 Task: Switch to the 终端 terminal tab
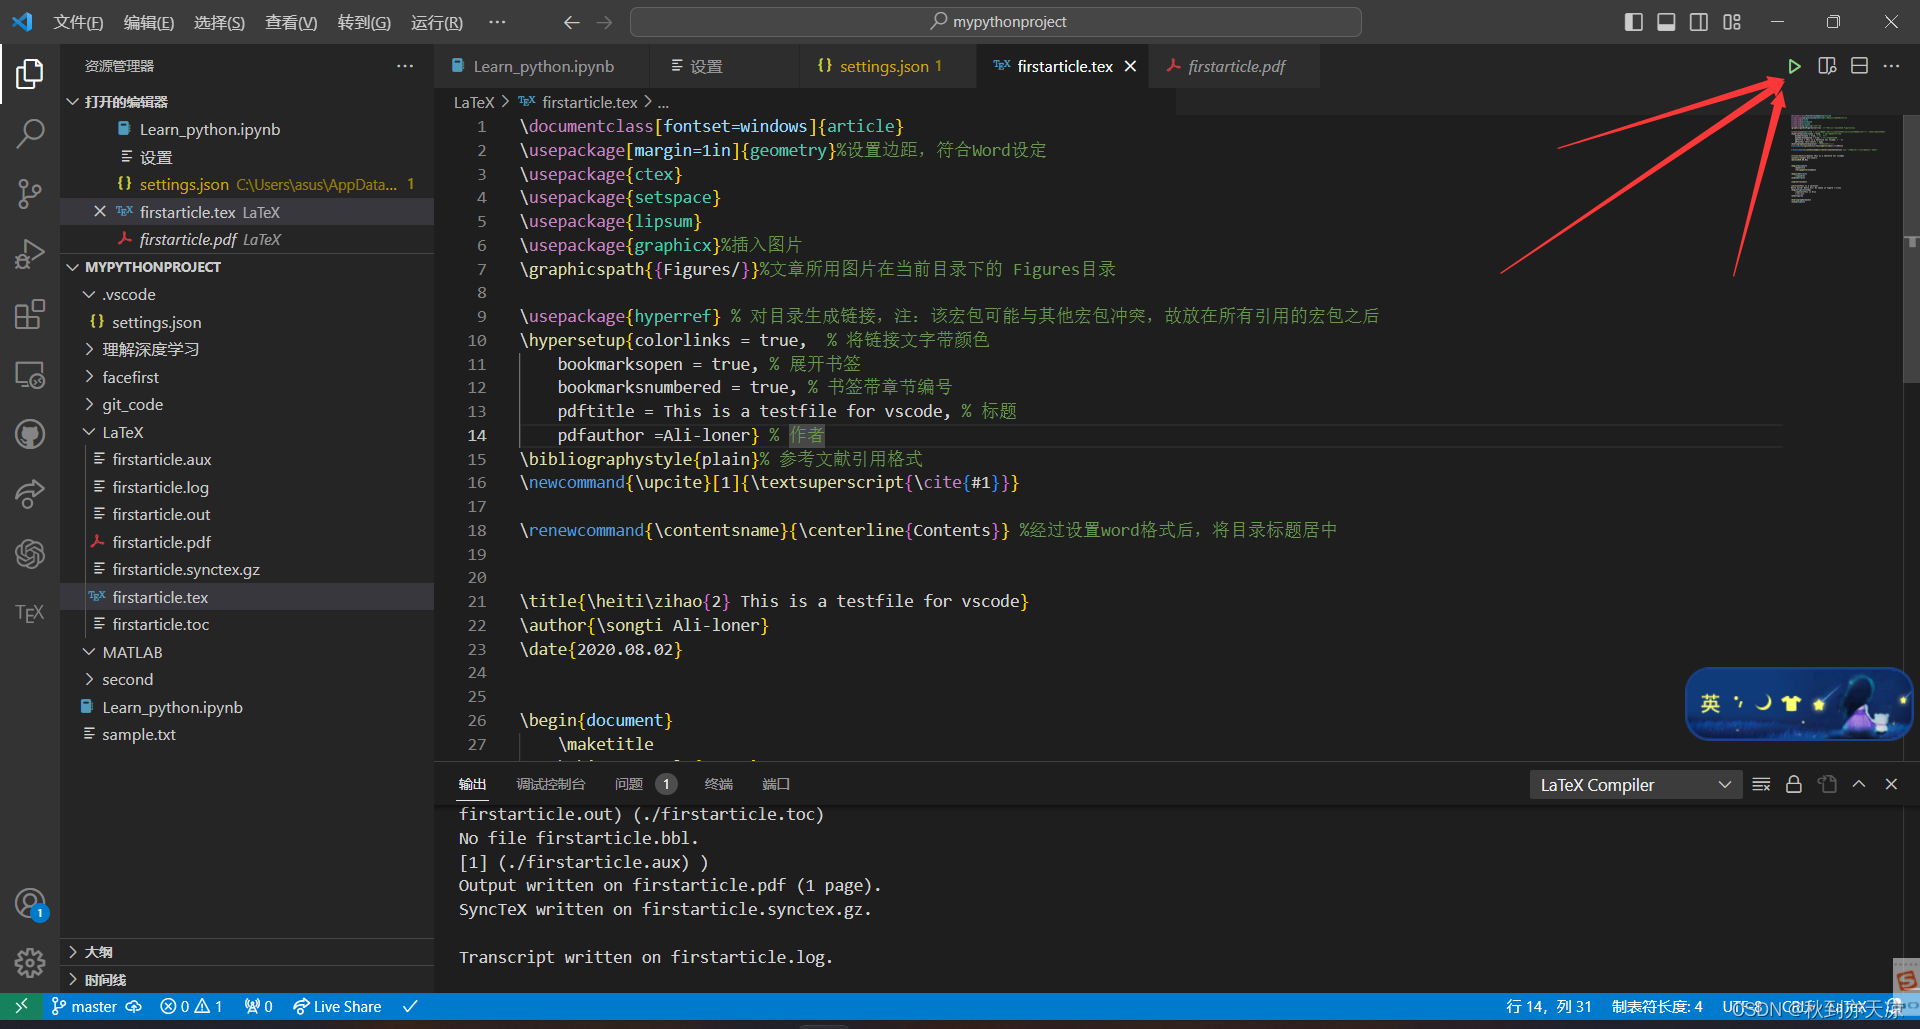[719, 784]
